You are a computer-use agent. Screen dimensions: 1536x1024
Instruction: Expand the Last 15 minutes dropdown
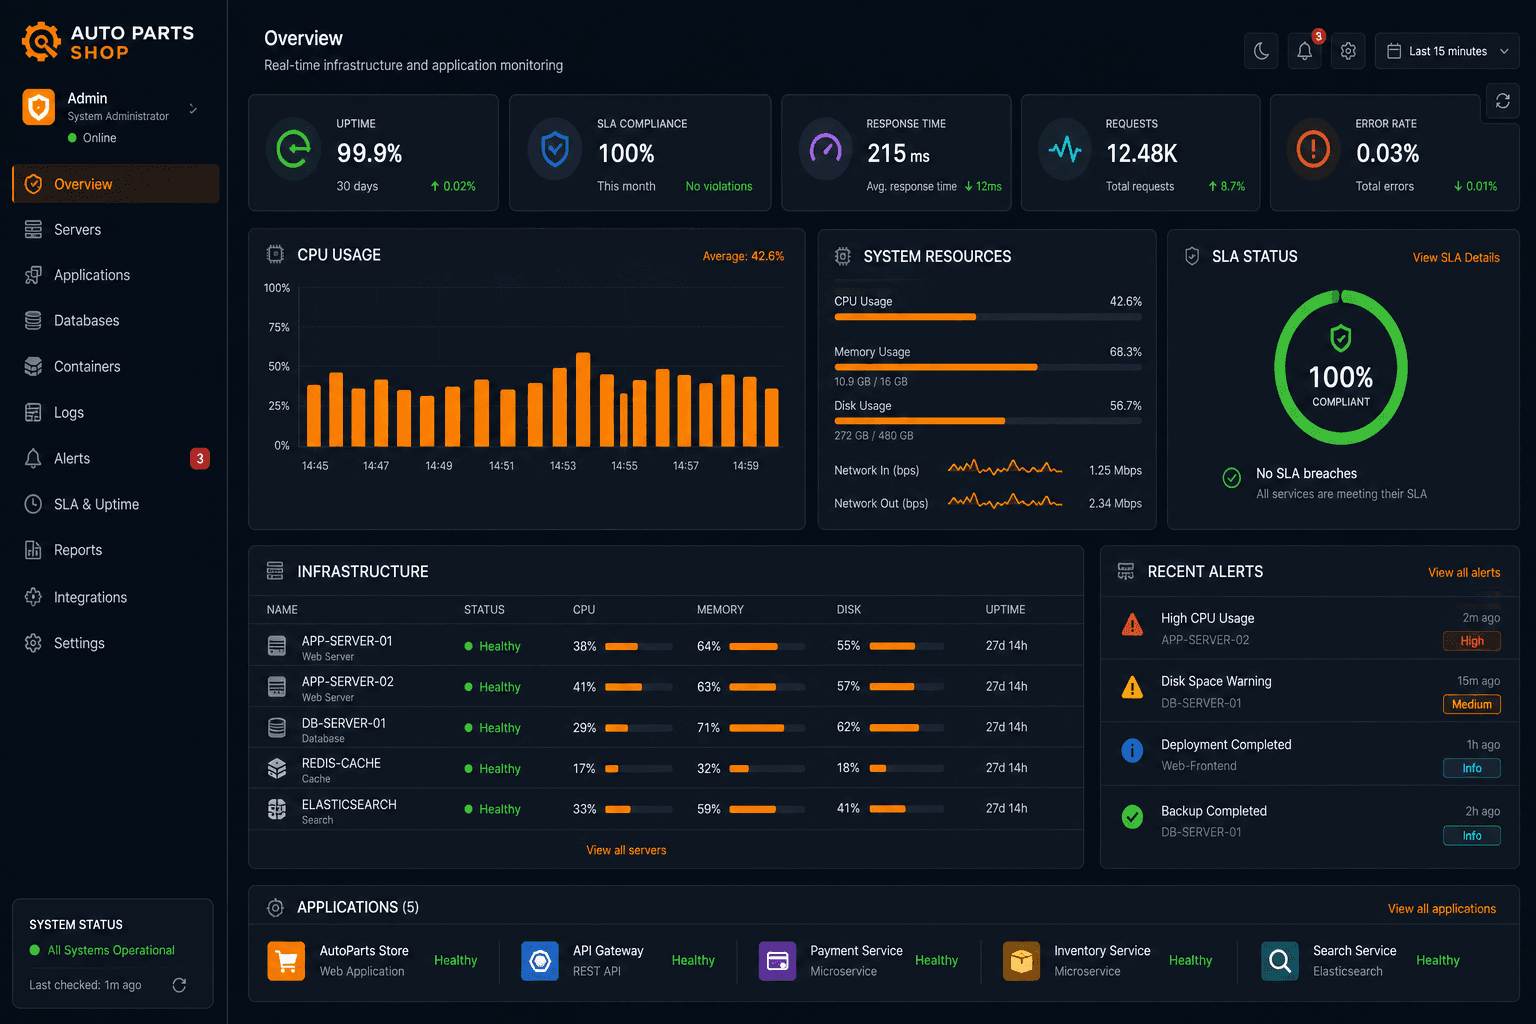[1447, 51]
